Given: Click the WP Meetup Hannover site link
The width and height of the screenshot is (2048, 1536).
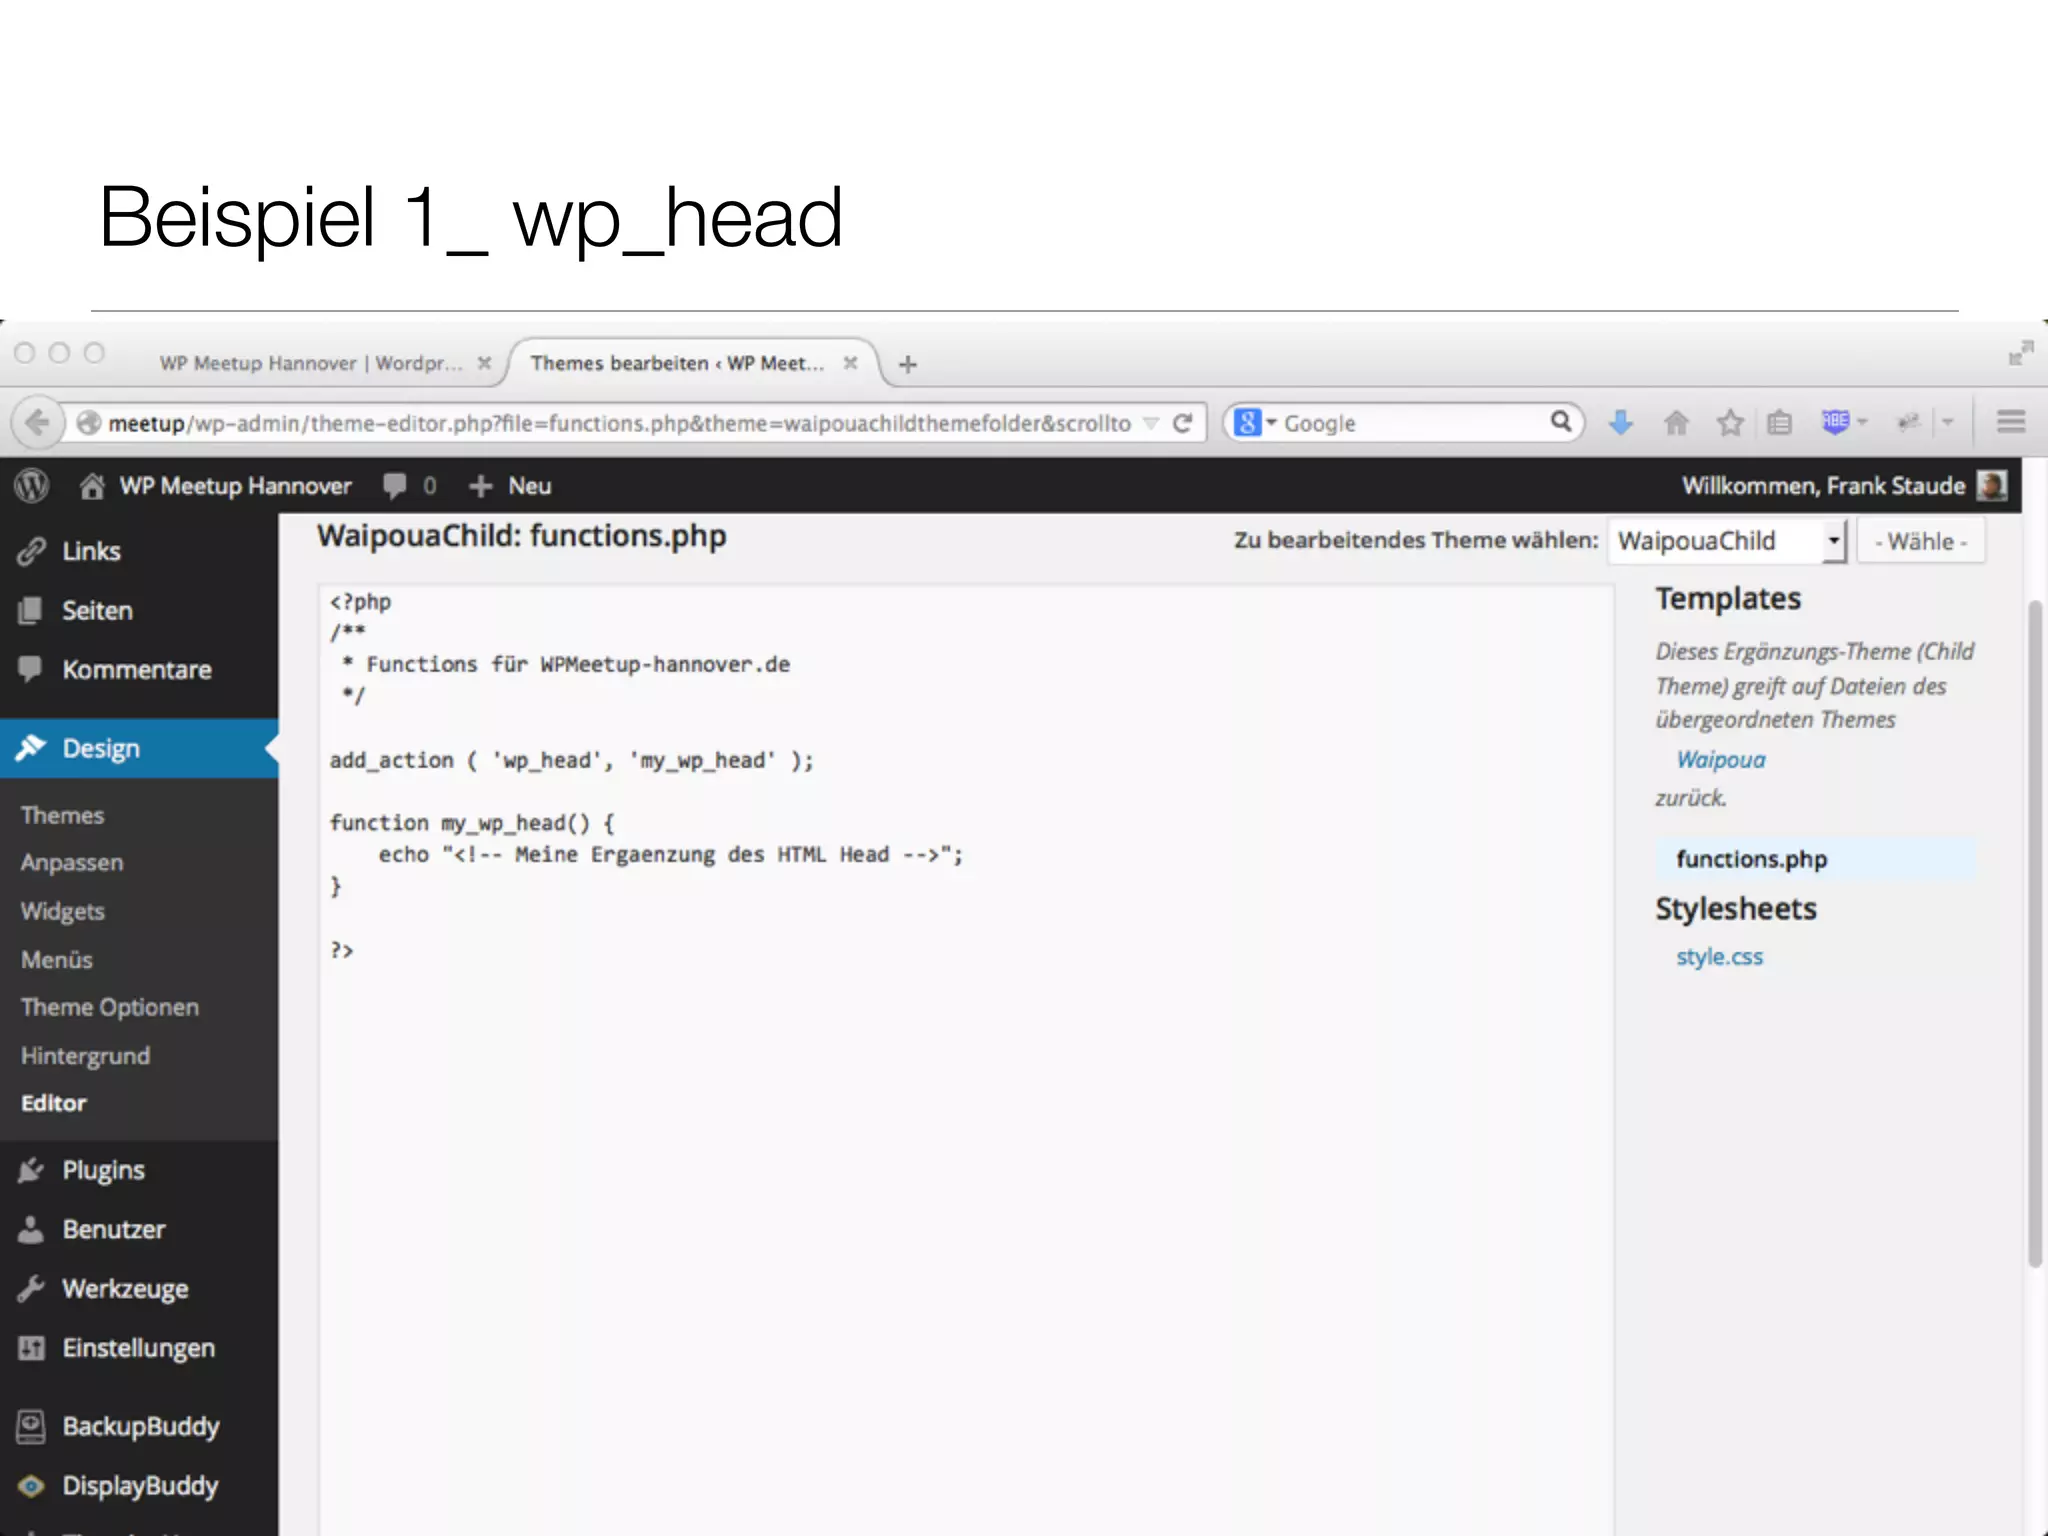Looking at the screenshot, I should click(236, 486).
